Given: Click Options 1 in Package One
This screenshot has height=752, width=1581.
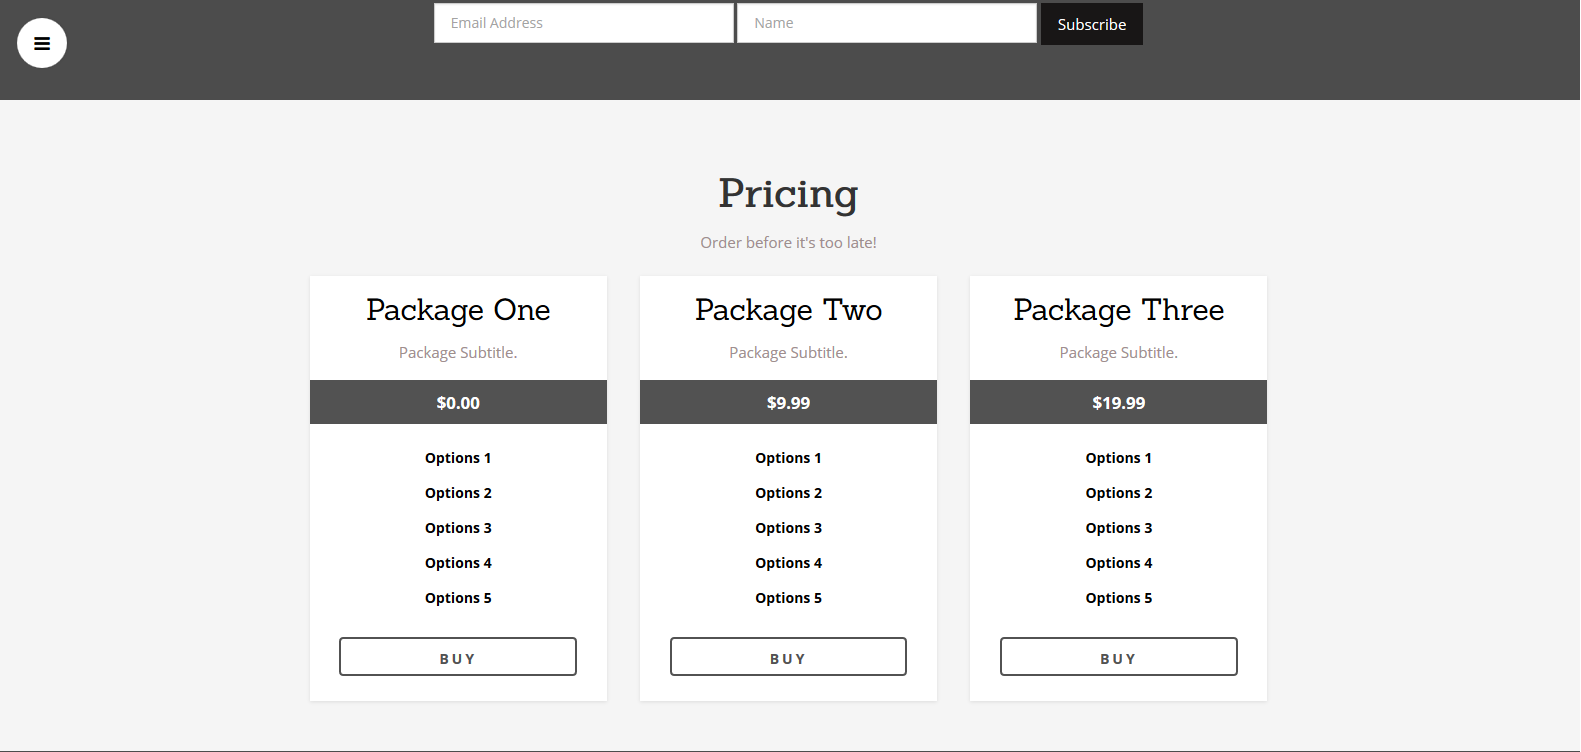Looking at the screenshot, I should 458,458.
